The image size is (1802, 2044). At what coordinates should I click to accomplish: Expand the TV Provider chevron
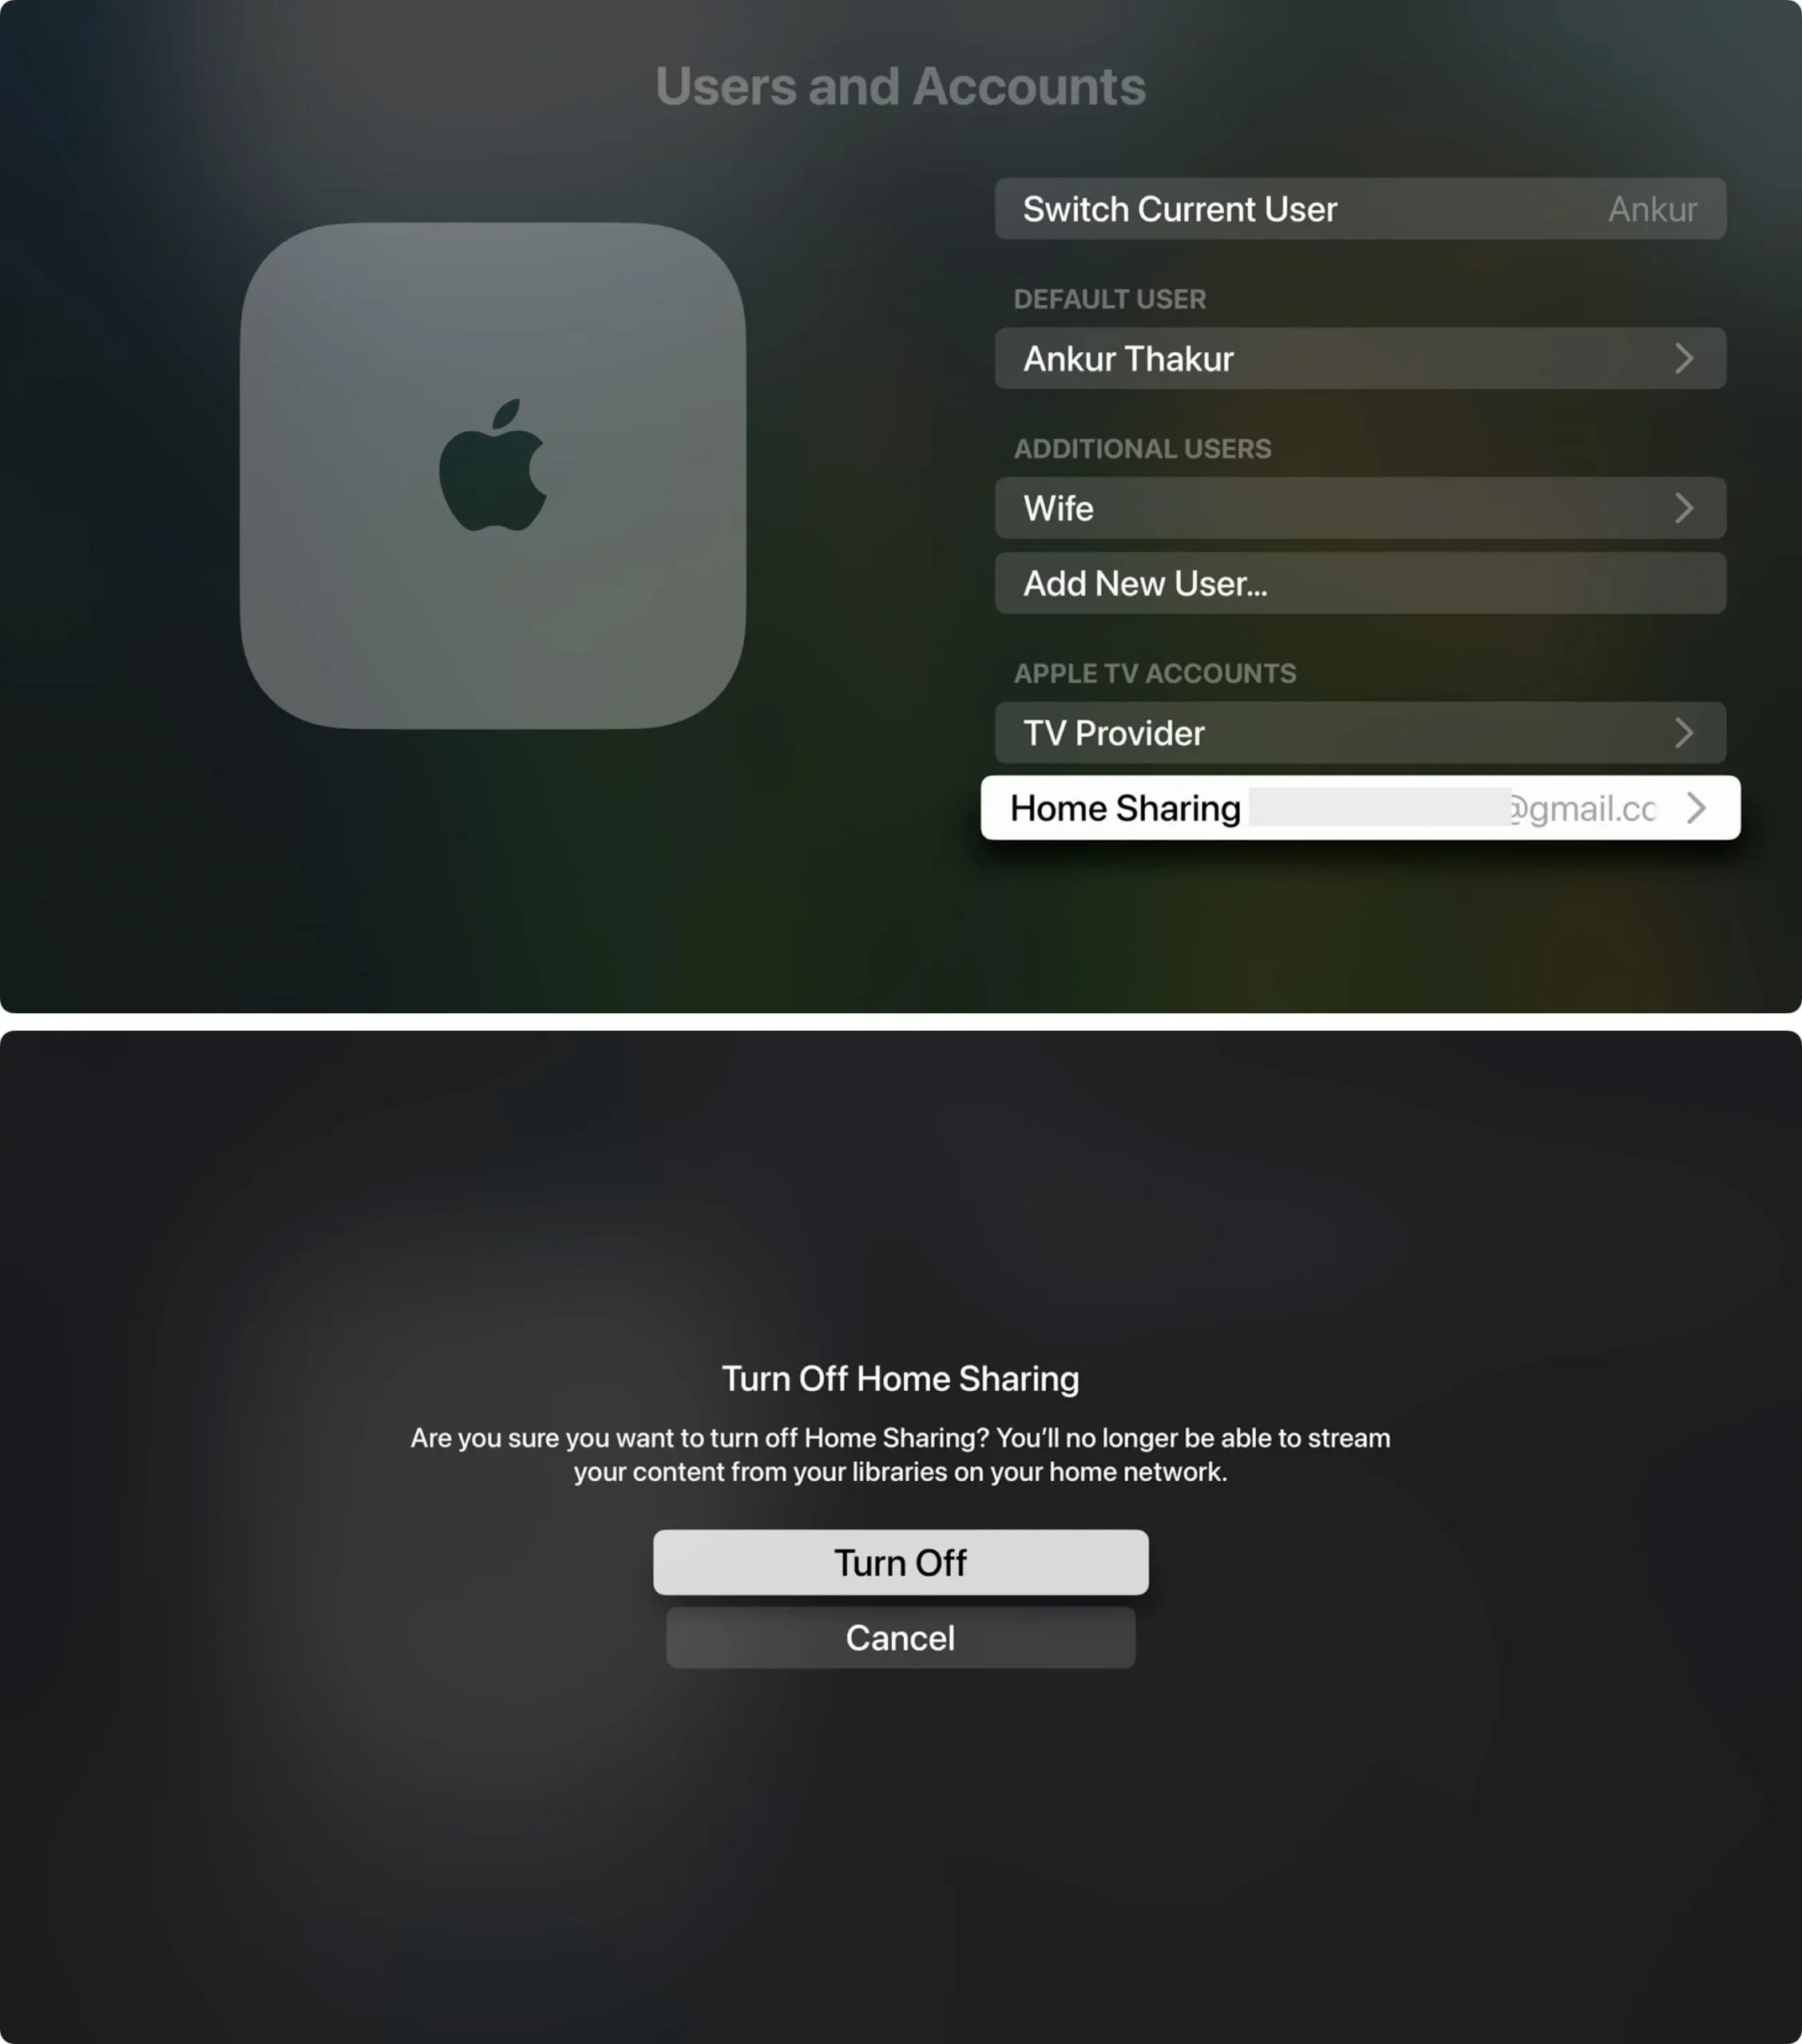(x=1682, y=732)
